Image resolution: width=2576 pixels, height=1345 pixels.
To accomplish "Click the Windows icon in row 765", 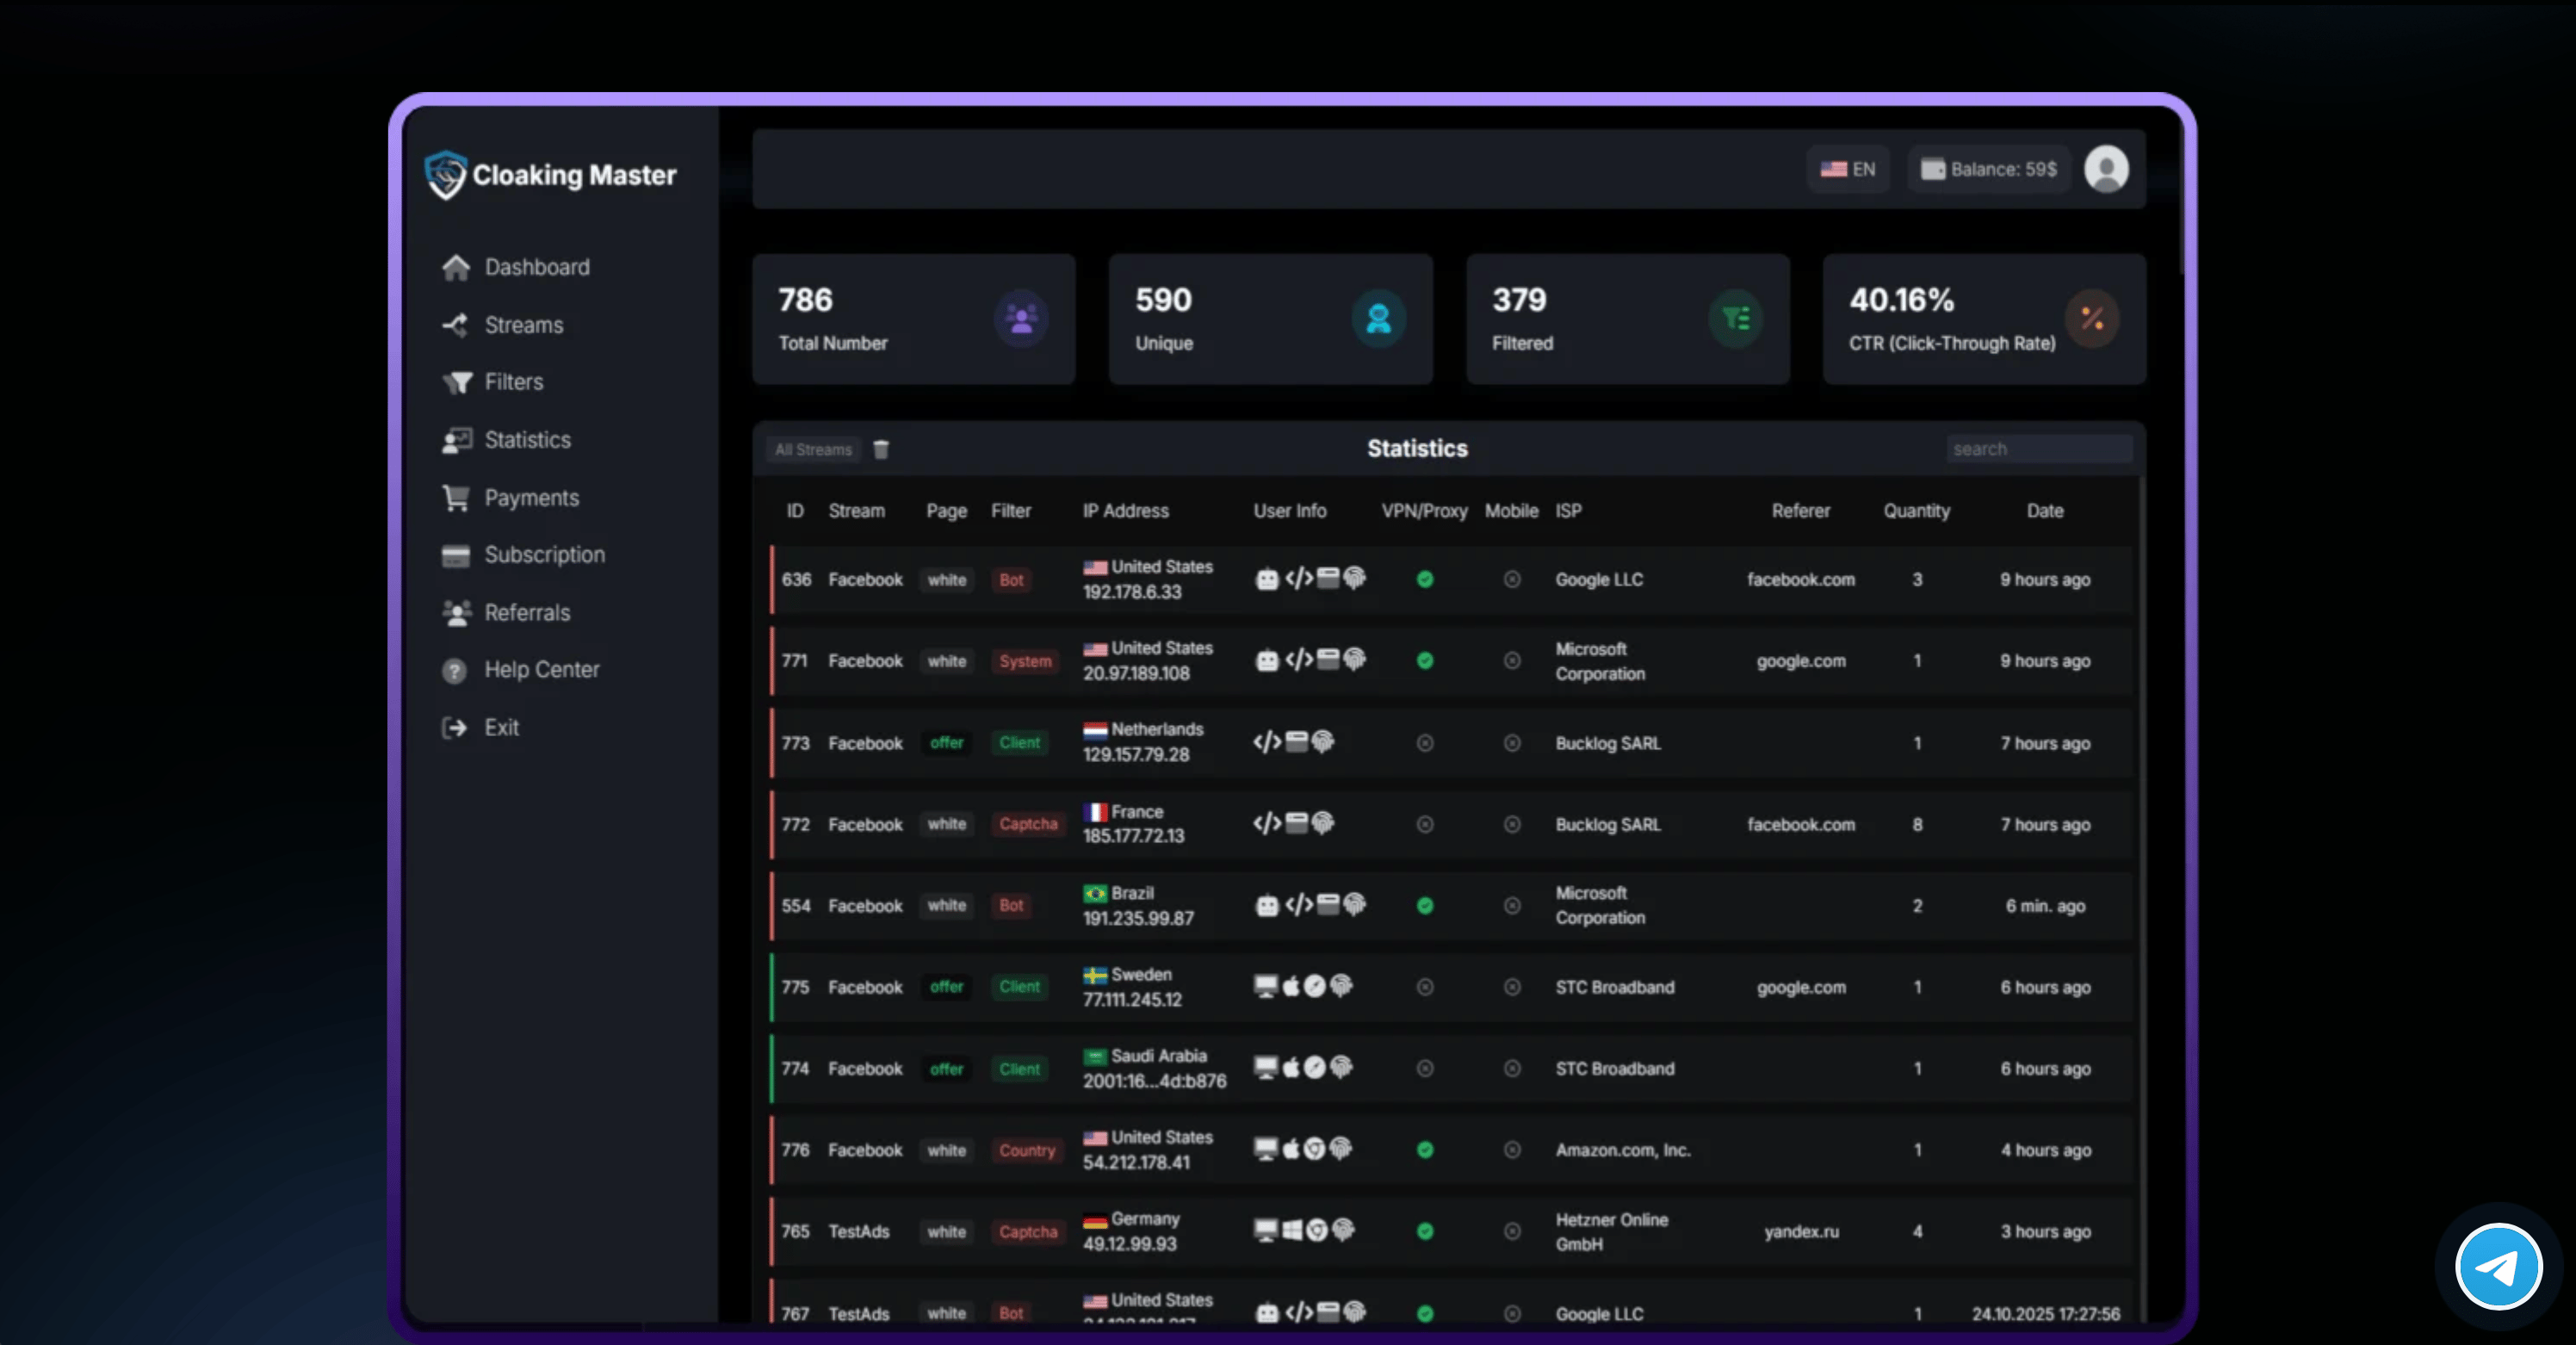I will [x=1292, y=1230].
